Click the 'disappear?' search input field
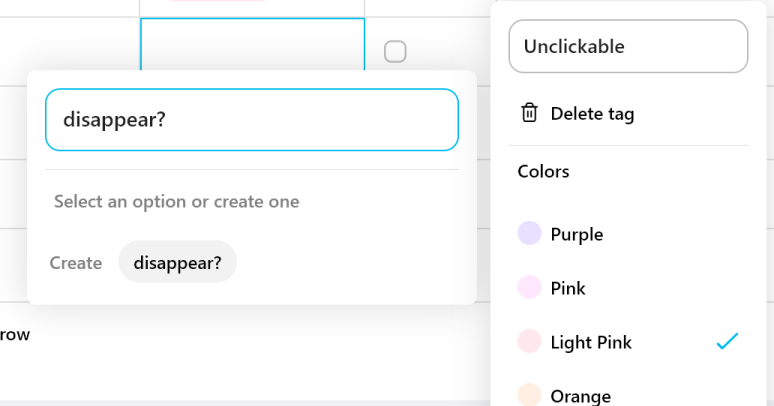 (252, 120)
